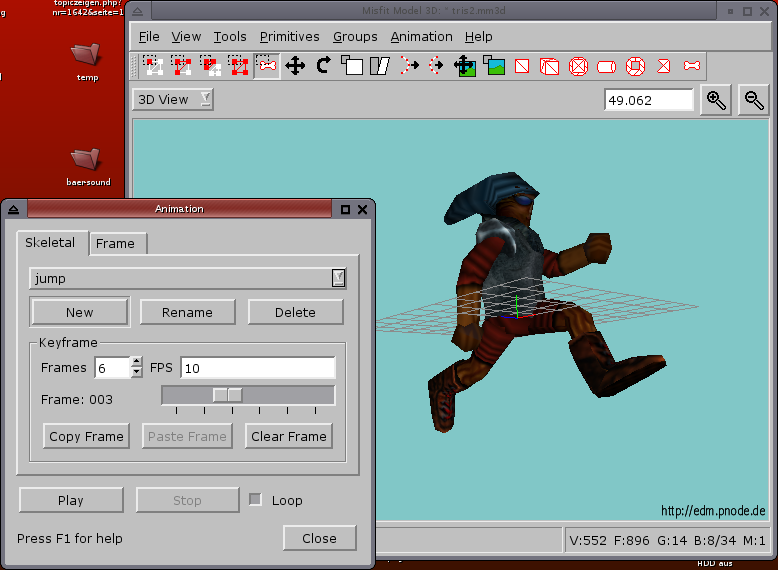The width and height of the screenshot is (778, 570).
Task: Select the Extrude tool
Action: 409,65
